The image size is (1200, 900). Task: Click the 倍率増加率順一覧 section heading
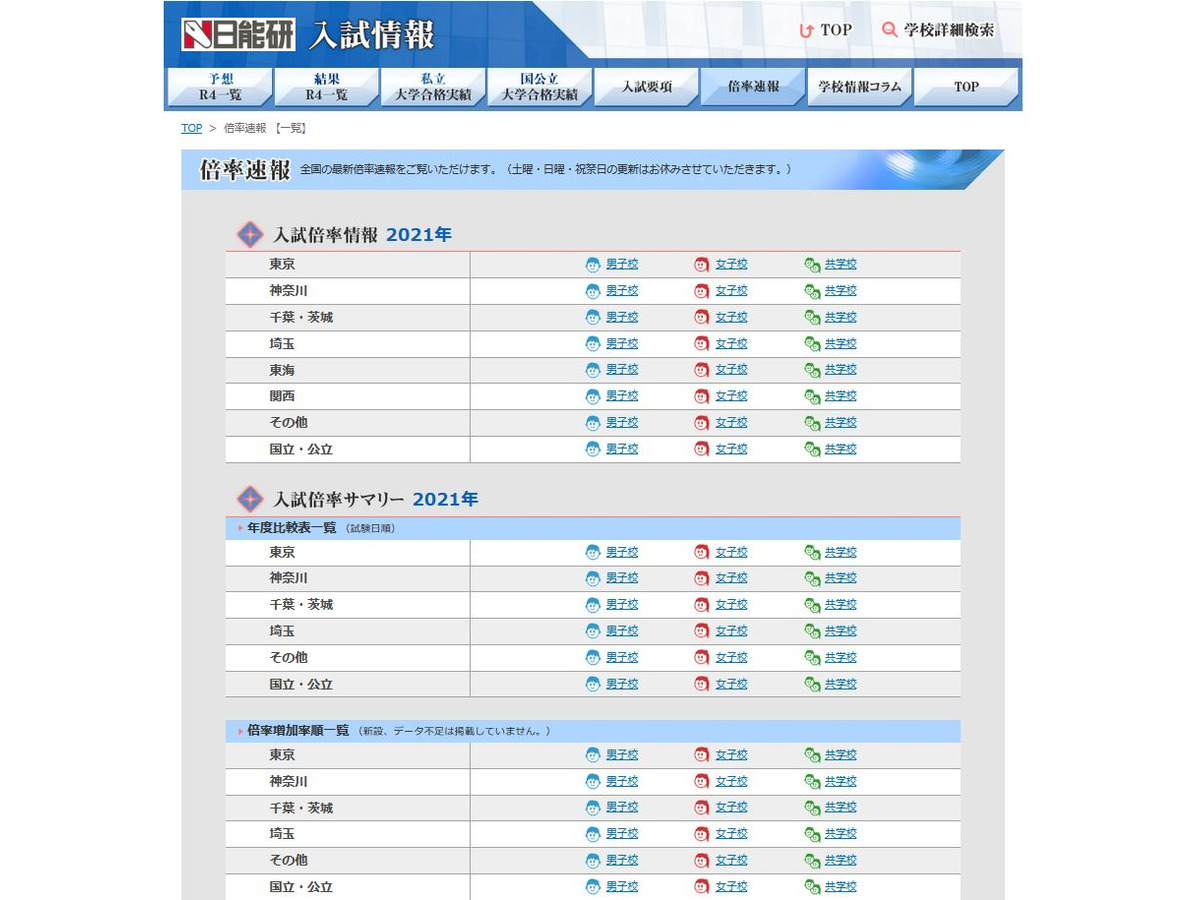tap(298, 731)
